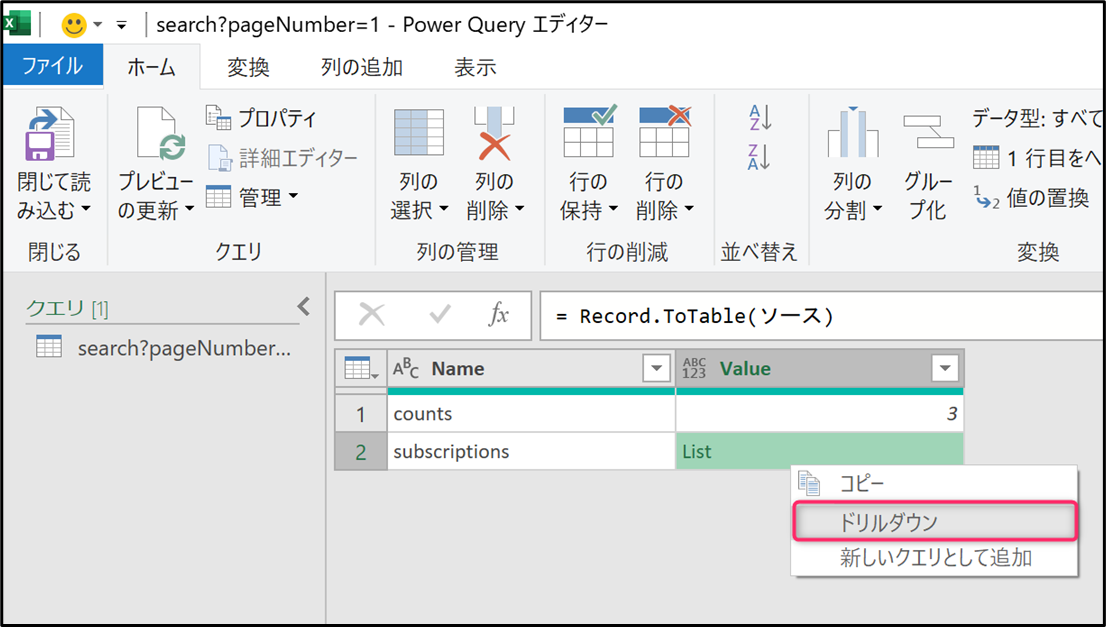Select row number 2 header
The width and height of the screenshot is (1106, 627).
[361, 451]
